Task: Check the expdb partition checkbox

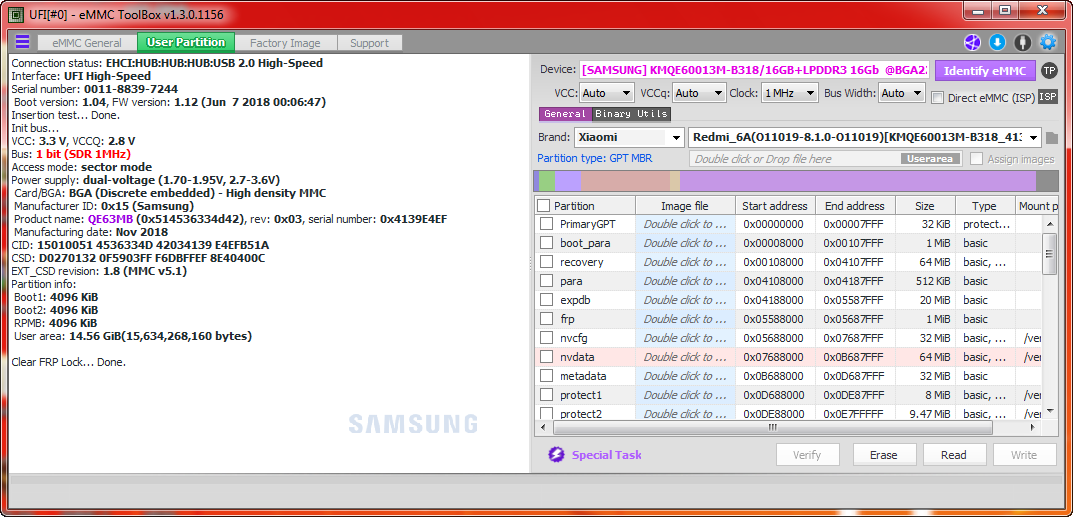Action: pyautogui.click(x=546, y=300)
